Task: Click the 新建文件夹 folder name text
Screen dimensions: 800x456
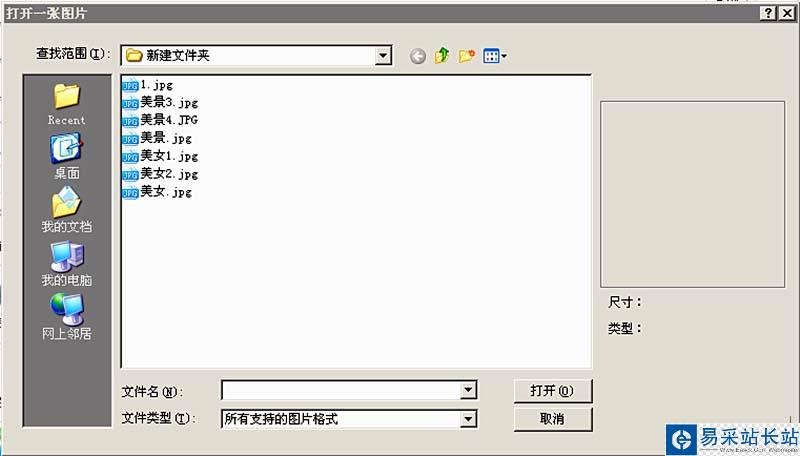Action: pyautogui.click(x=178, y=55)
